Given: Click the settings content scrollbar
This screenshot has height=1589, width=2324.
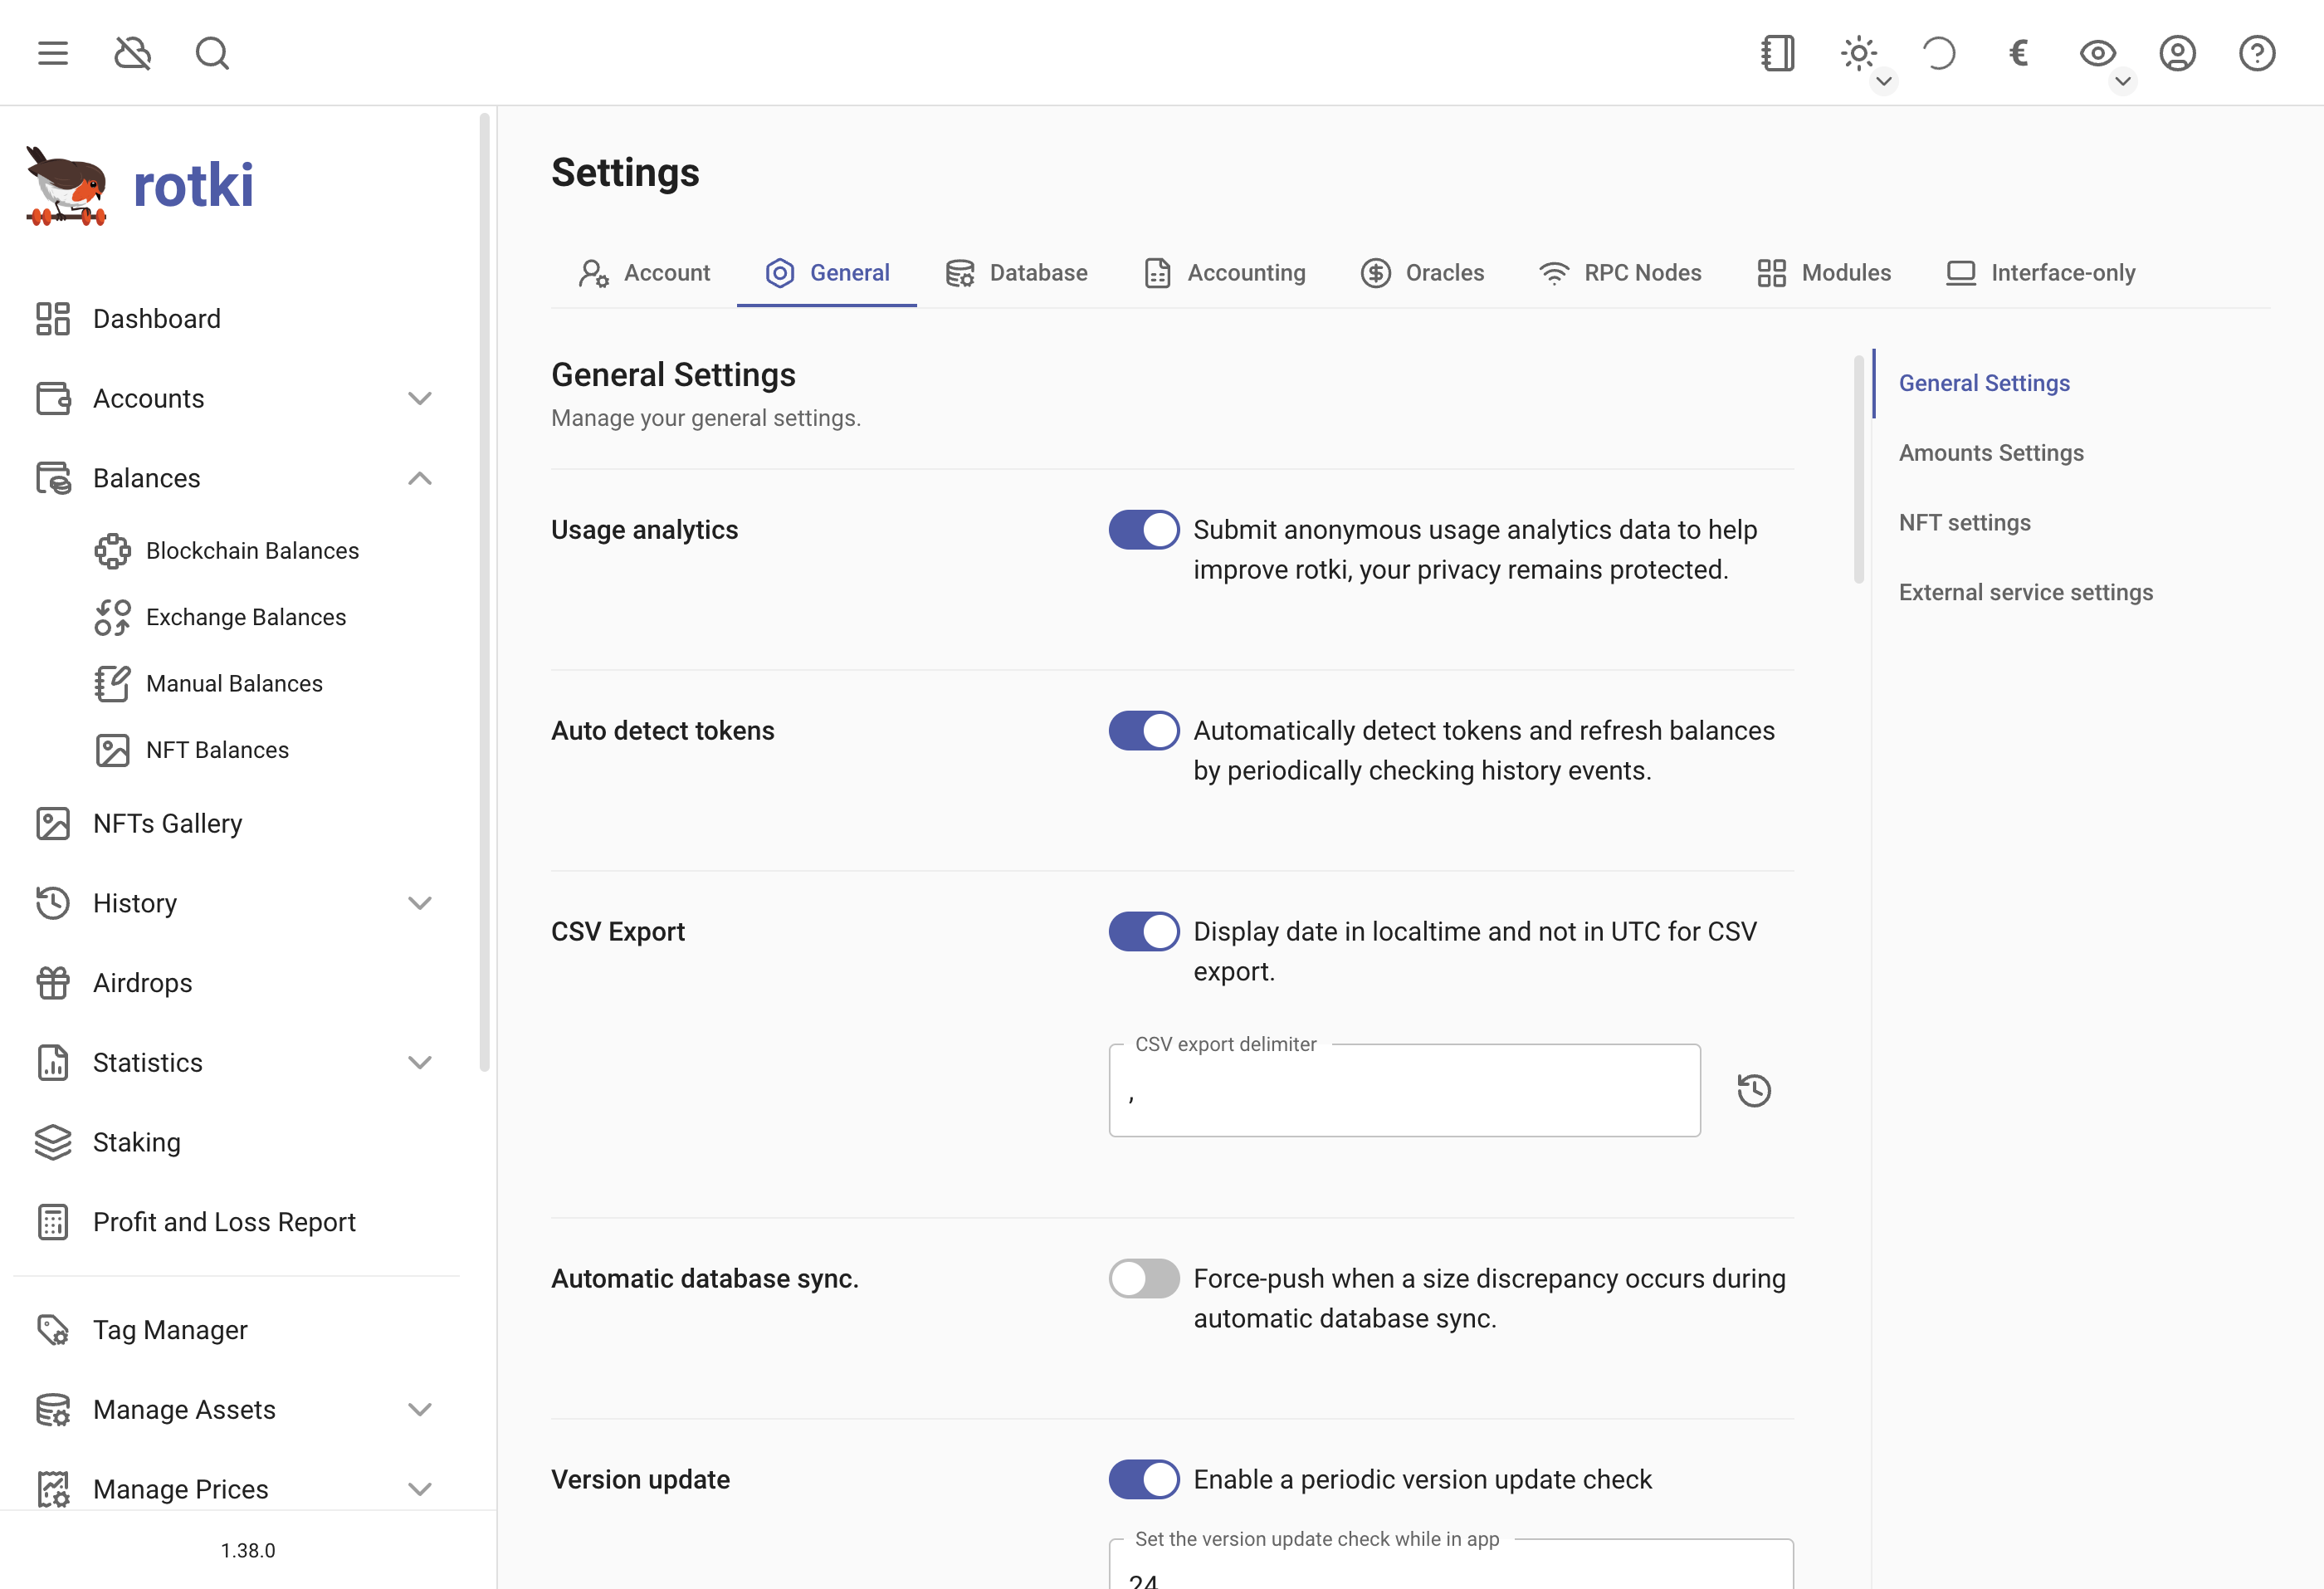Looking at the screenshot, I should pyautogui.click(x=1859, y=468).
